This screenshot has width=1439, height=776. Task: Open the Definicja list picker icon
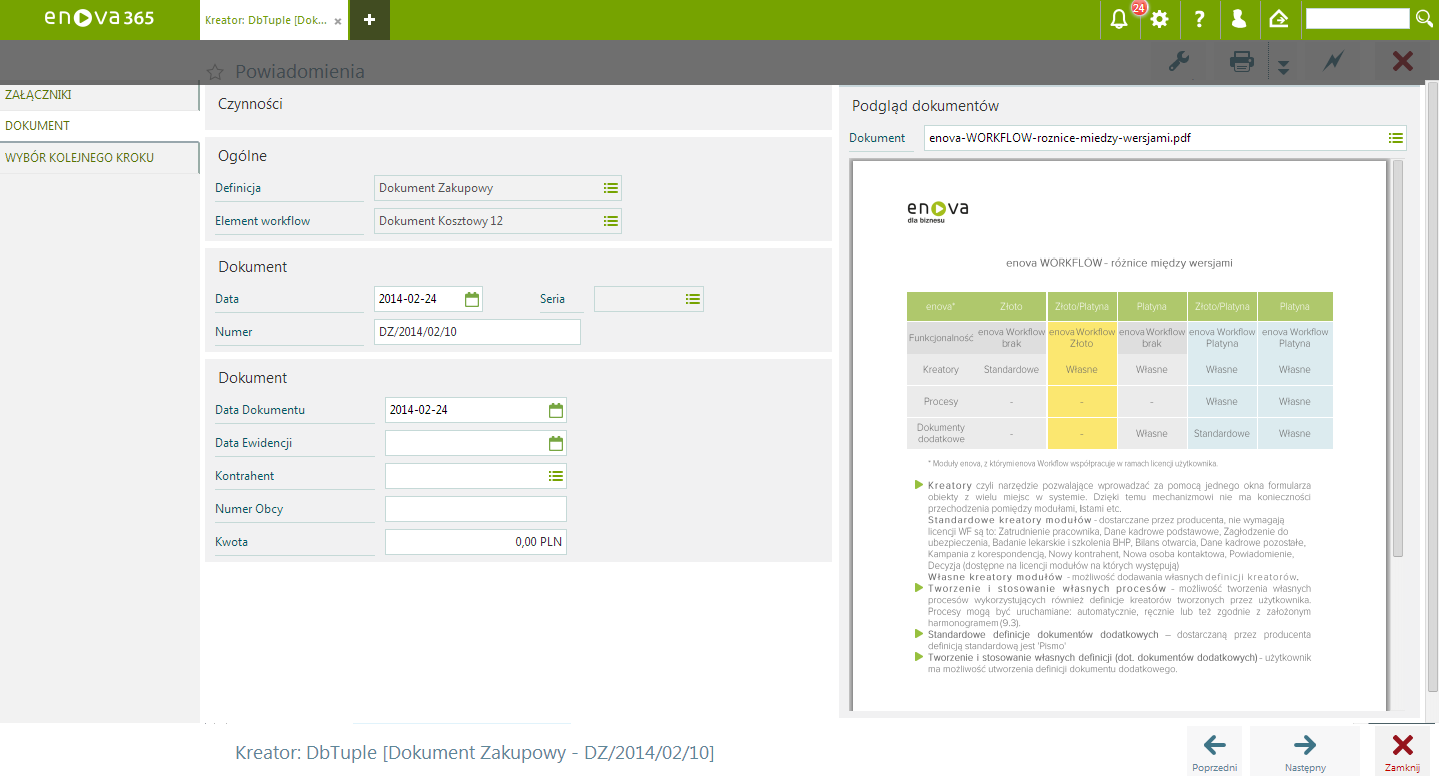coord(611,187)
